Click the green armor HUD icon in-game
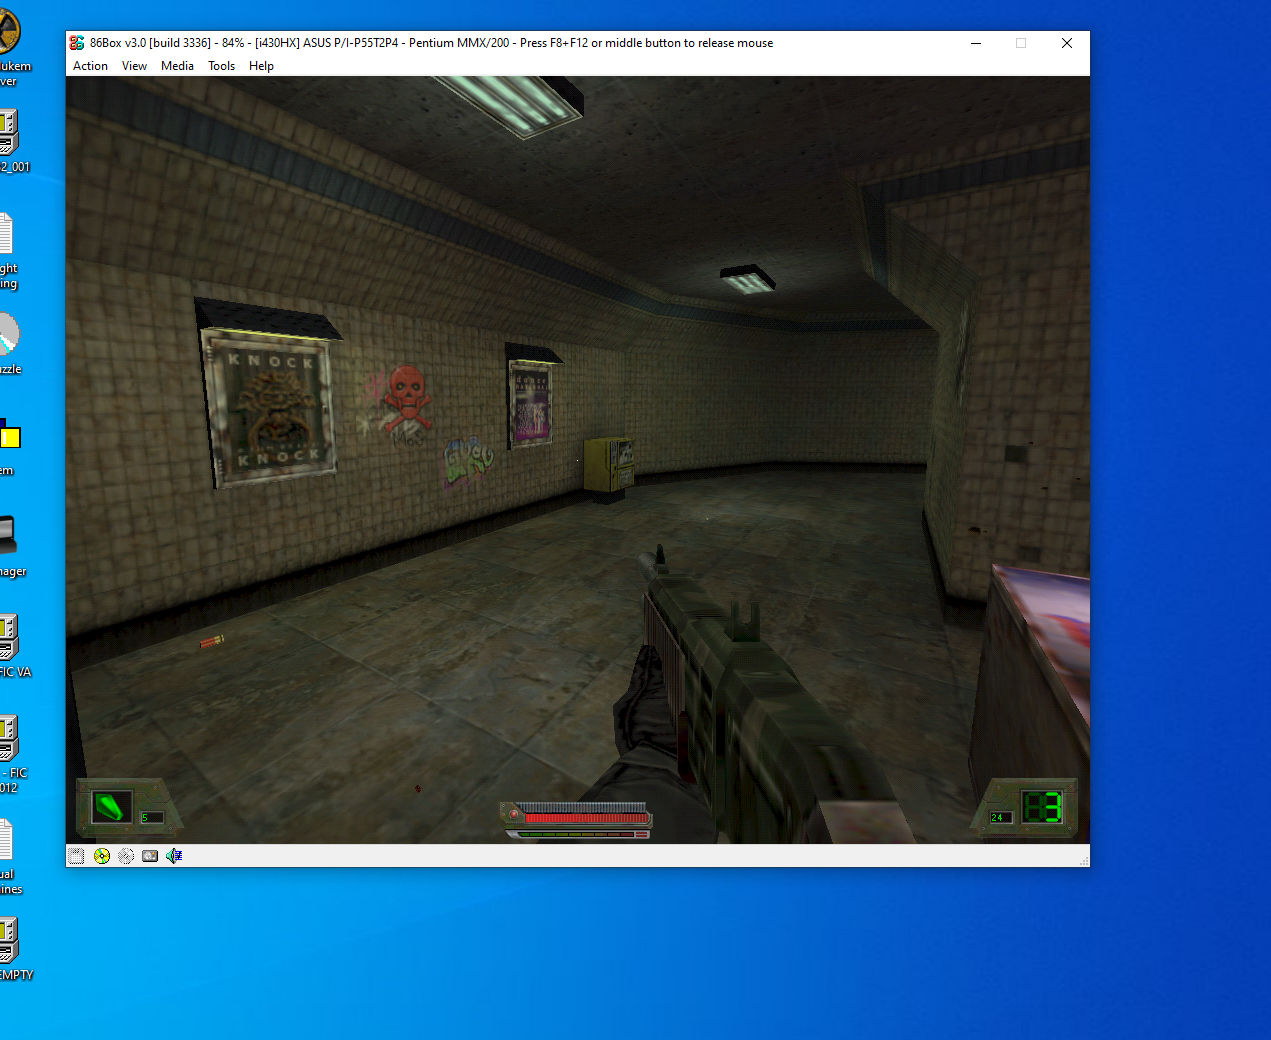 click(111, 806)
